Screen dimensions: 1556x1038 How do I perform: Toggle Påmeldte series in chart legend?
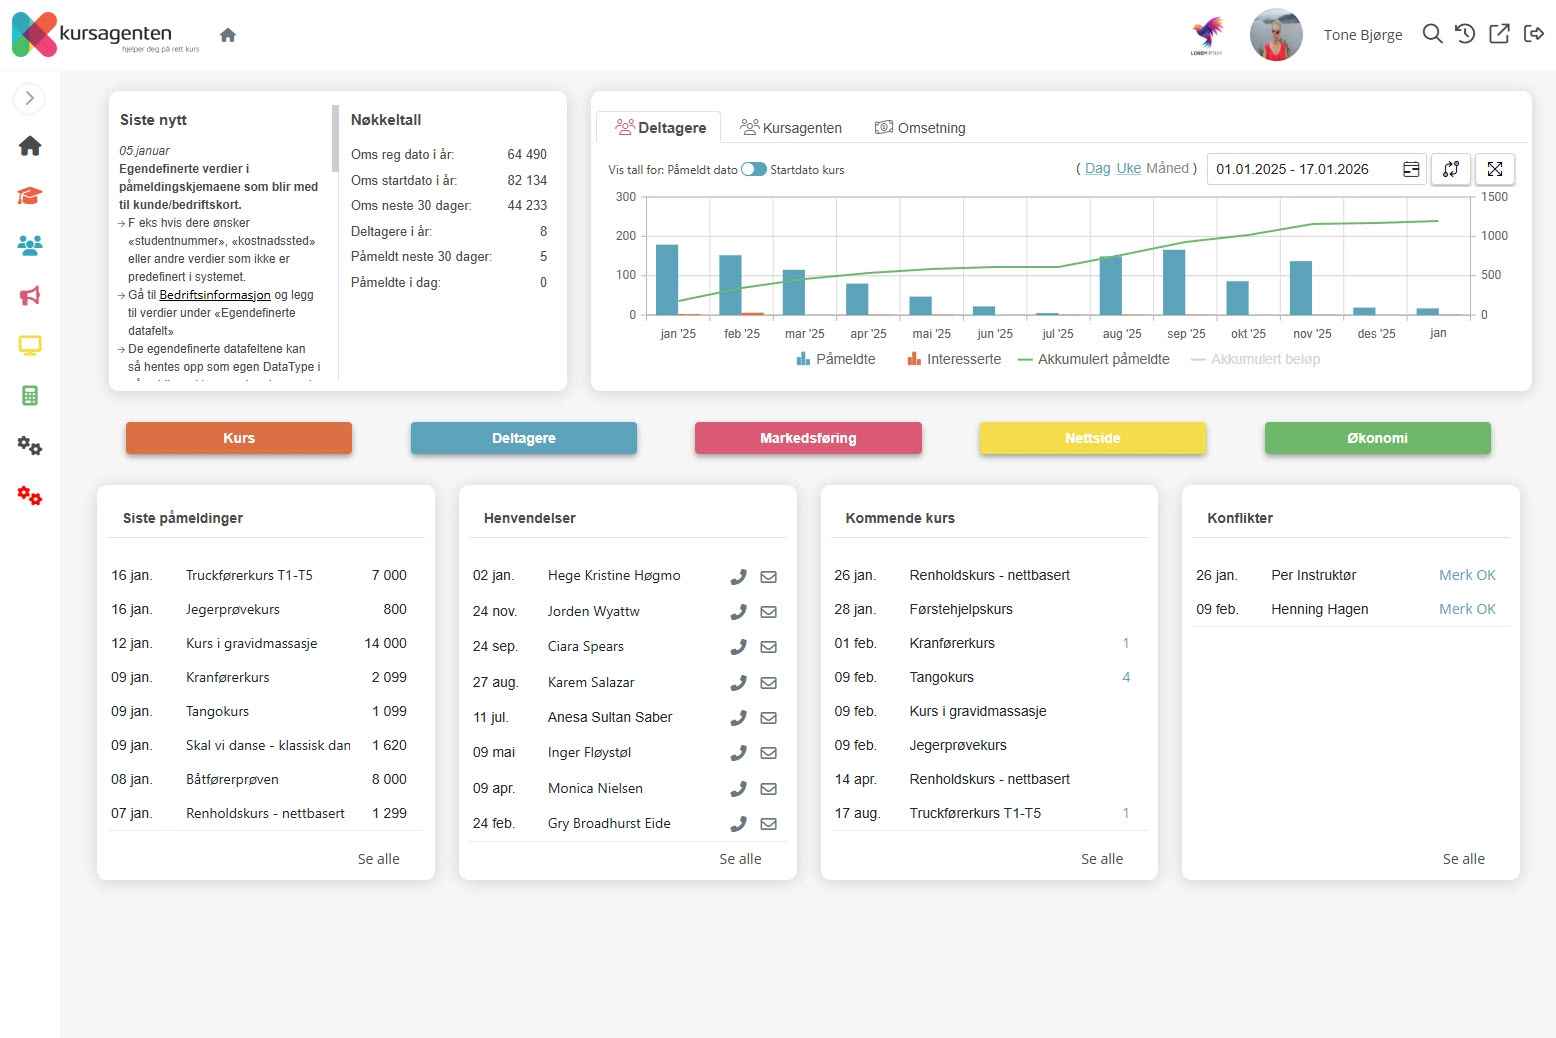point(835,359)
